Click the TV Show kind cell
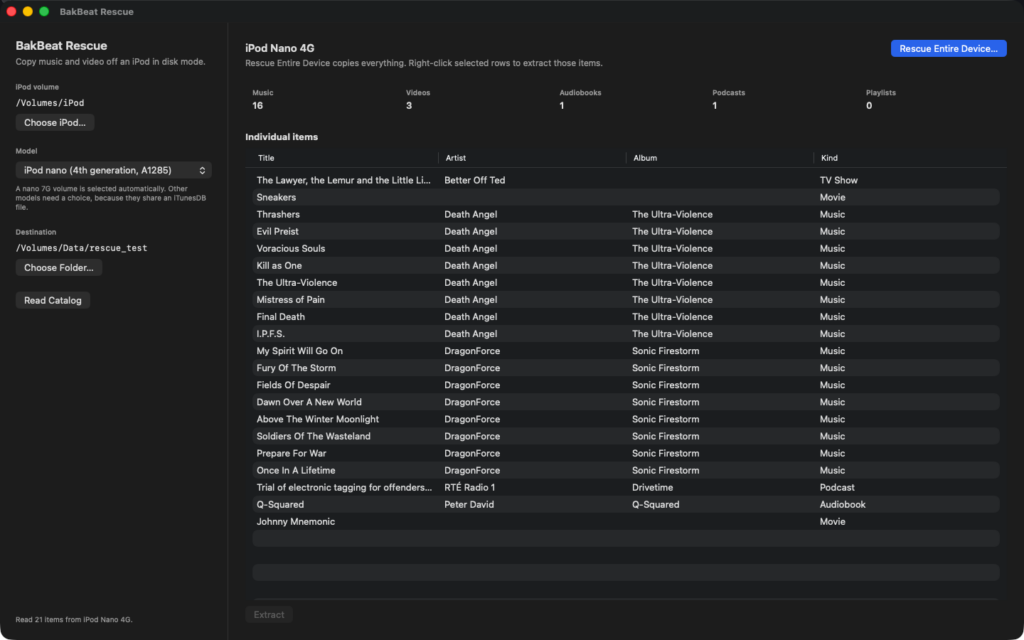This screenshot has width=1024, height=640. click(x=839, y=180)
